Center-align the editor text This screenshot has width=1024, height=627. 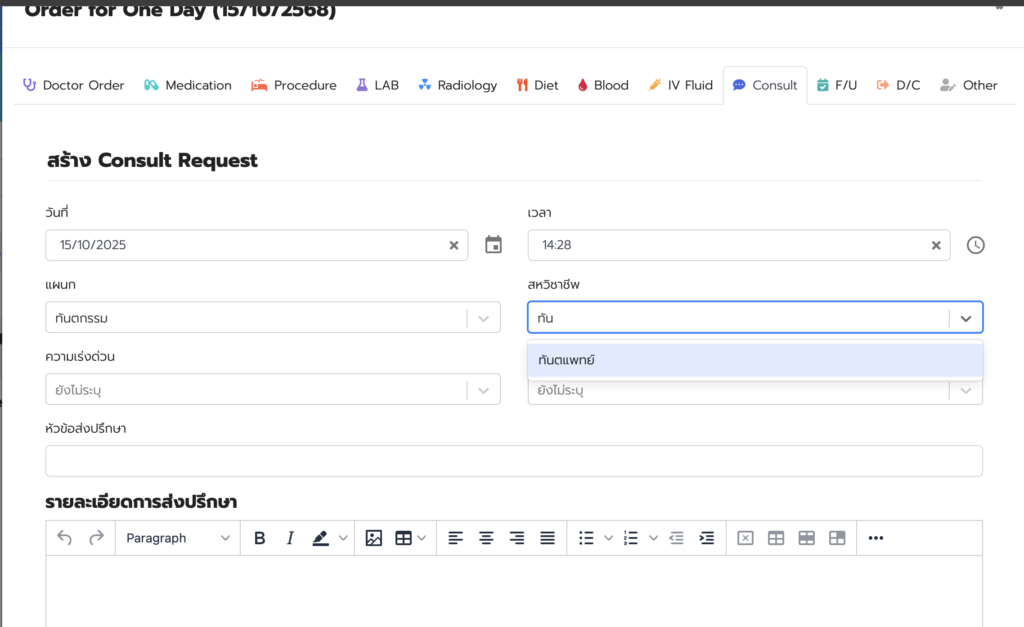(486, 538)
